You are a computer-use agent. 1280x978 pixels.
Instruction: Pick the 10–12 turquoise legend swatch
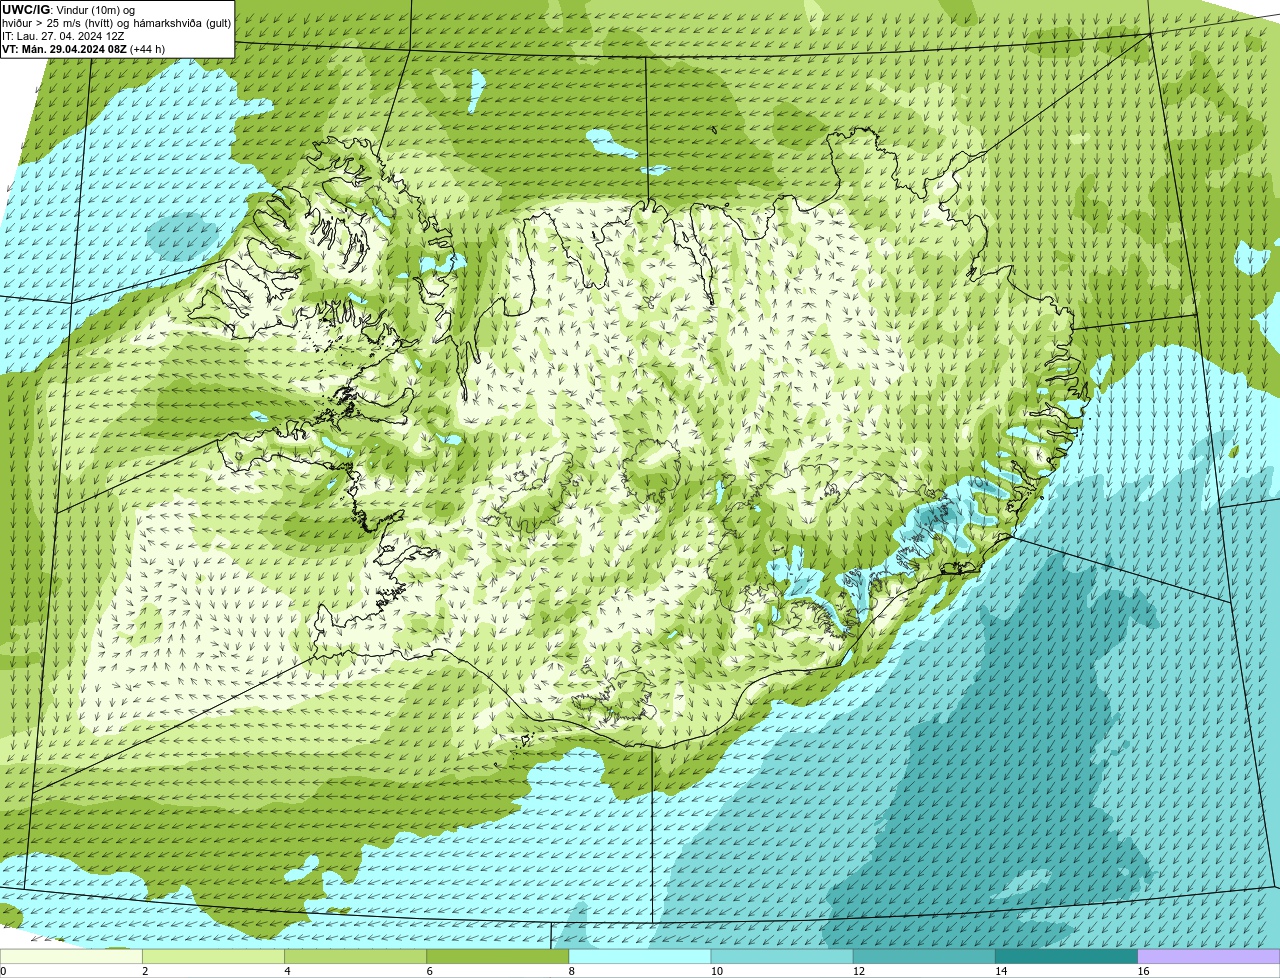(x=782, y=956)
